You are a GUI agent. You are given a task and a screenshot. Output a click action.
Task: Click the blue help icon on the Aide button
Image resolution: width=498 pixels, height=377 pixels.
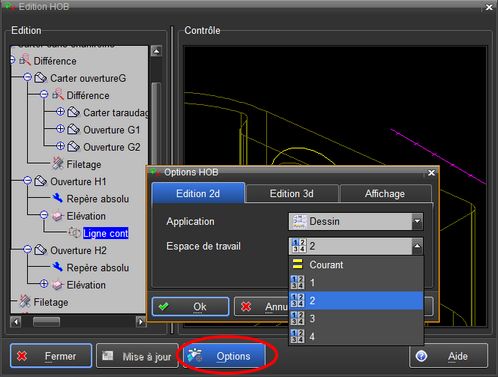[x=421, y=356]
